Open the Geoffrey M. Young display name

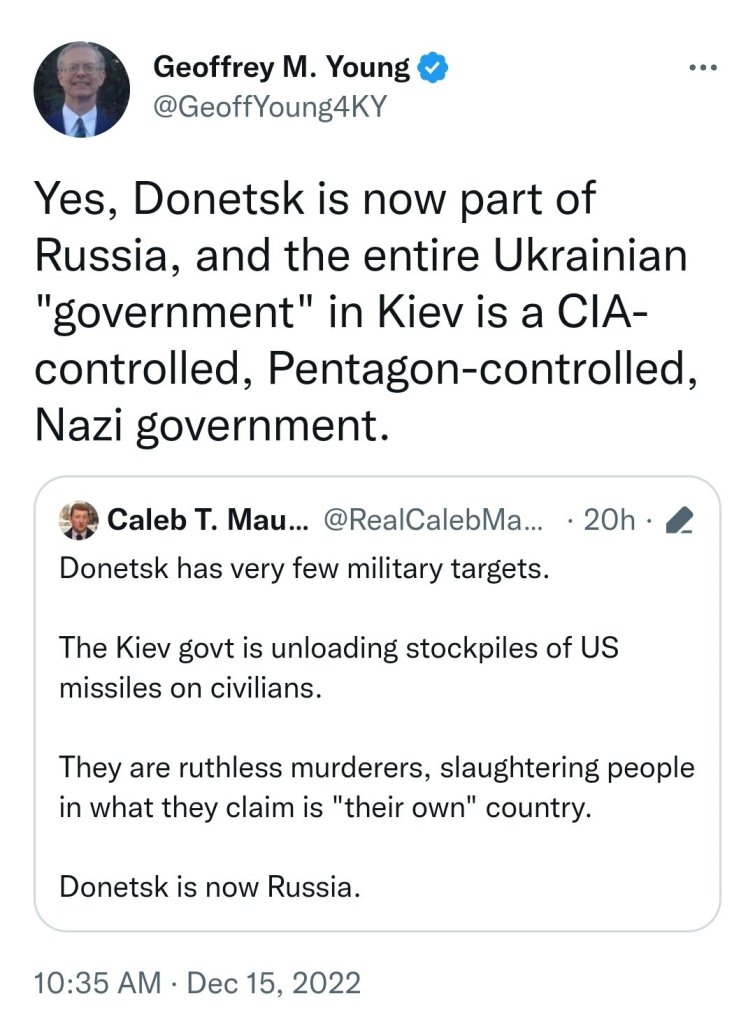coord(281,68)
